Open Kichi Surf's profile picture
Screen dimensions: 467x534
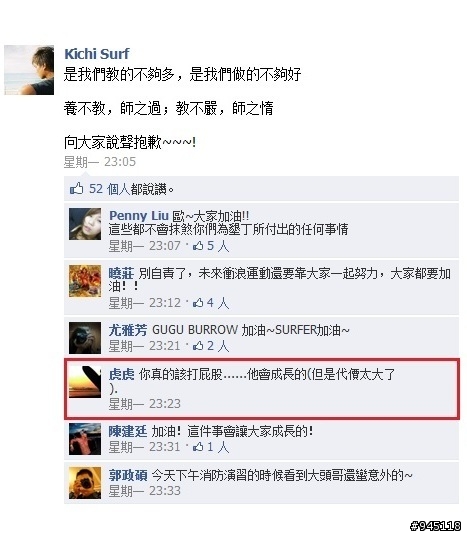point(29,70)
